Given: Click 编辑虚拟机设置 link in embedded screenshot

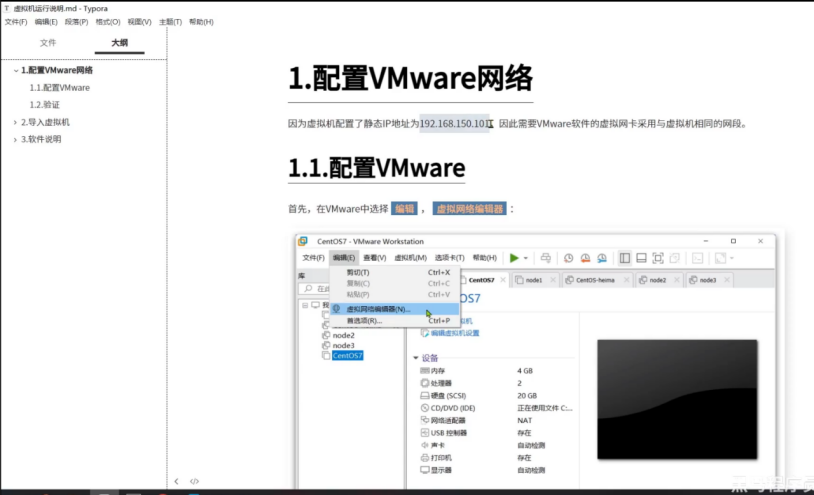Looking at the screenshot, I should pos(454,333).
